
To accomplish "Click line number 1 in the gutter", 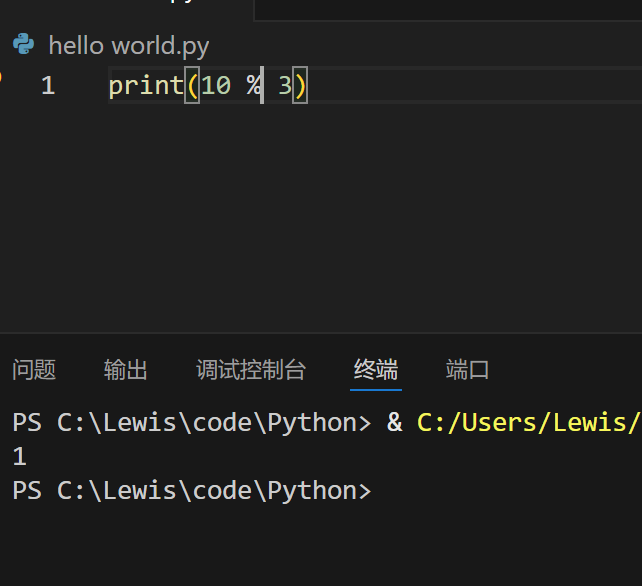I will coord(48,86).
